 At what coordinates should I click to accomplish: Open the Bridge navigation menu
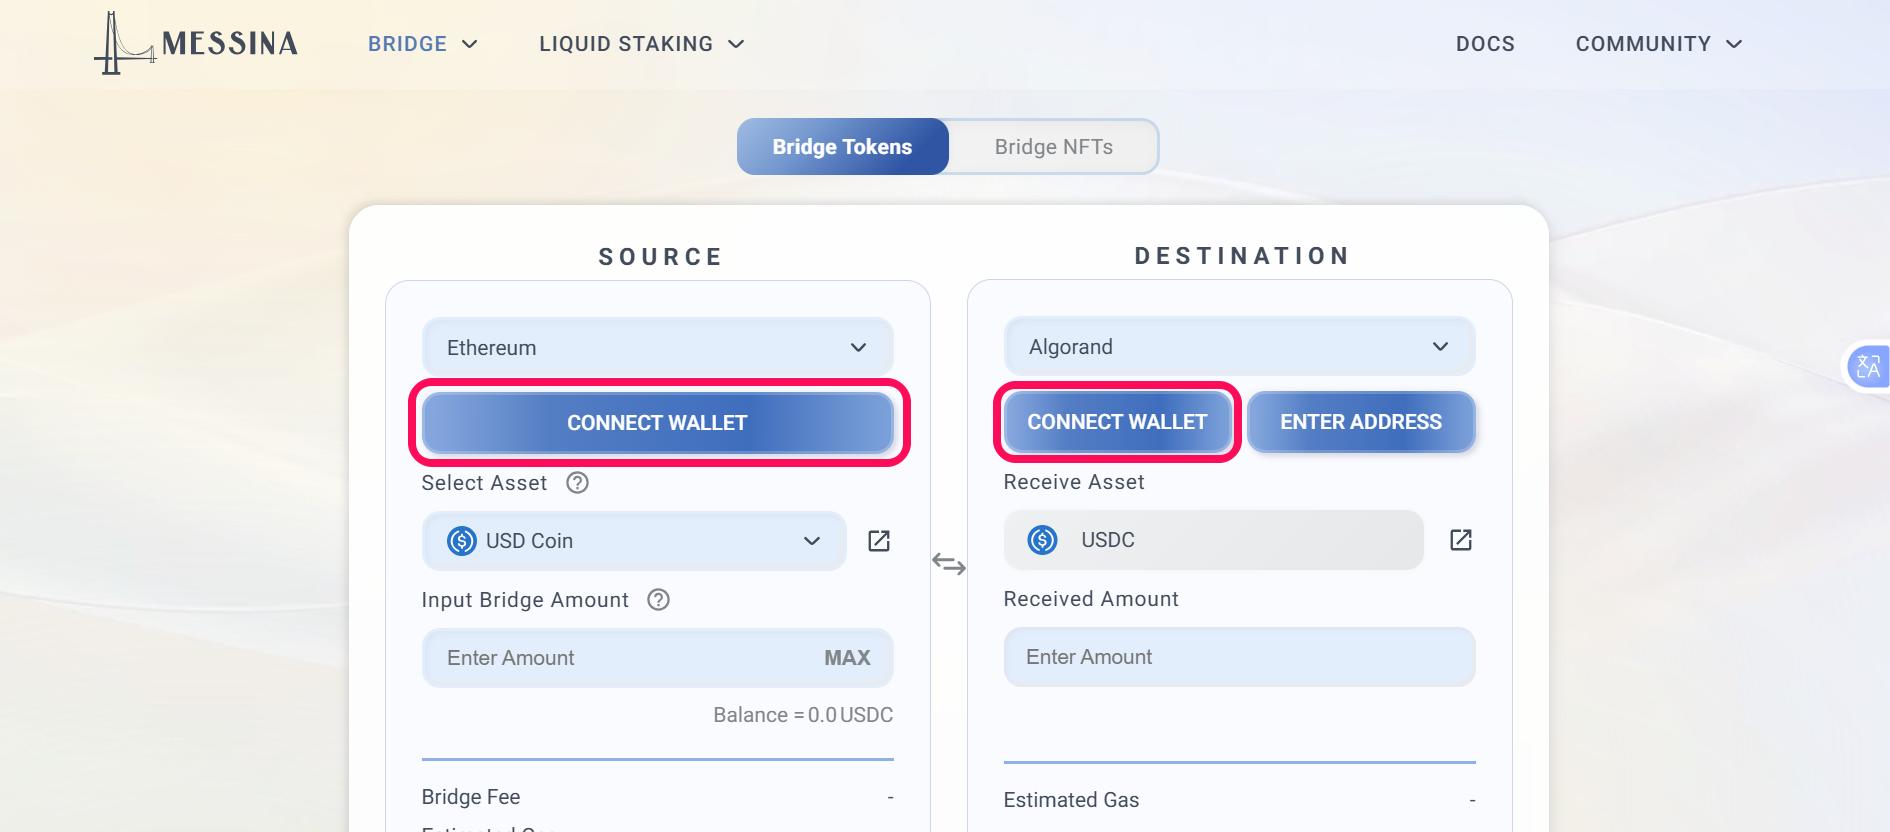click(x=422, y=44)
